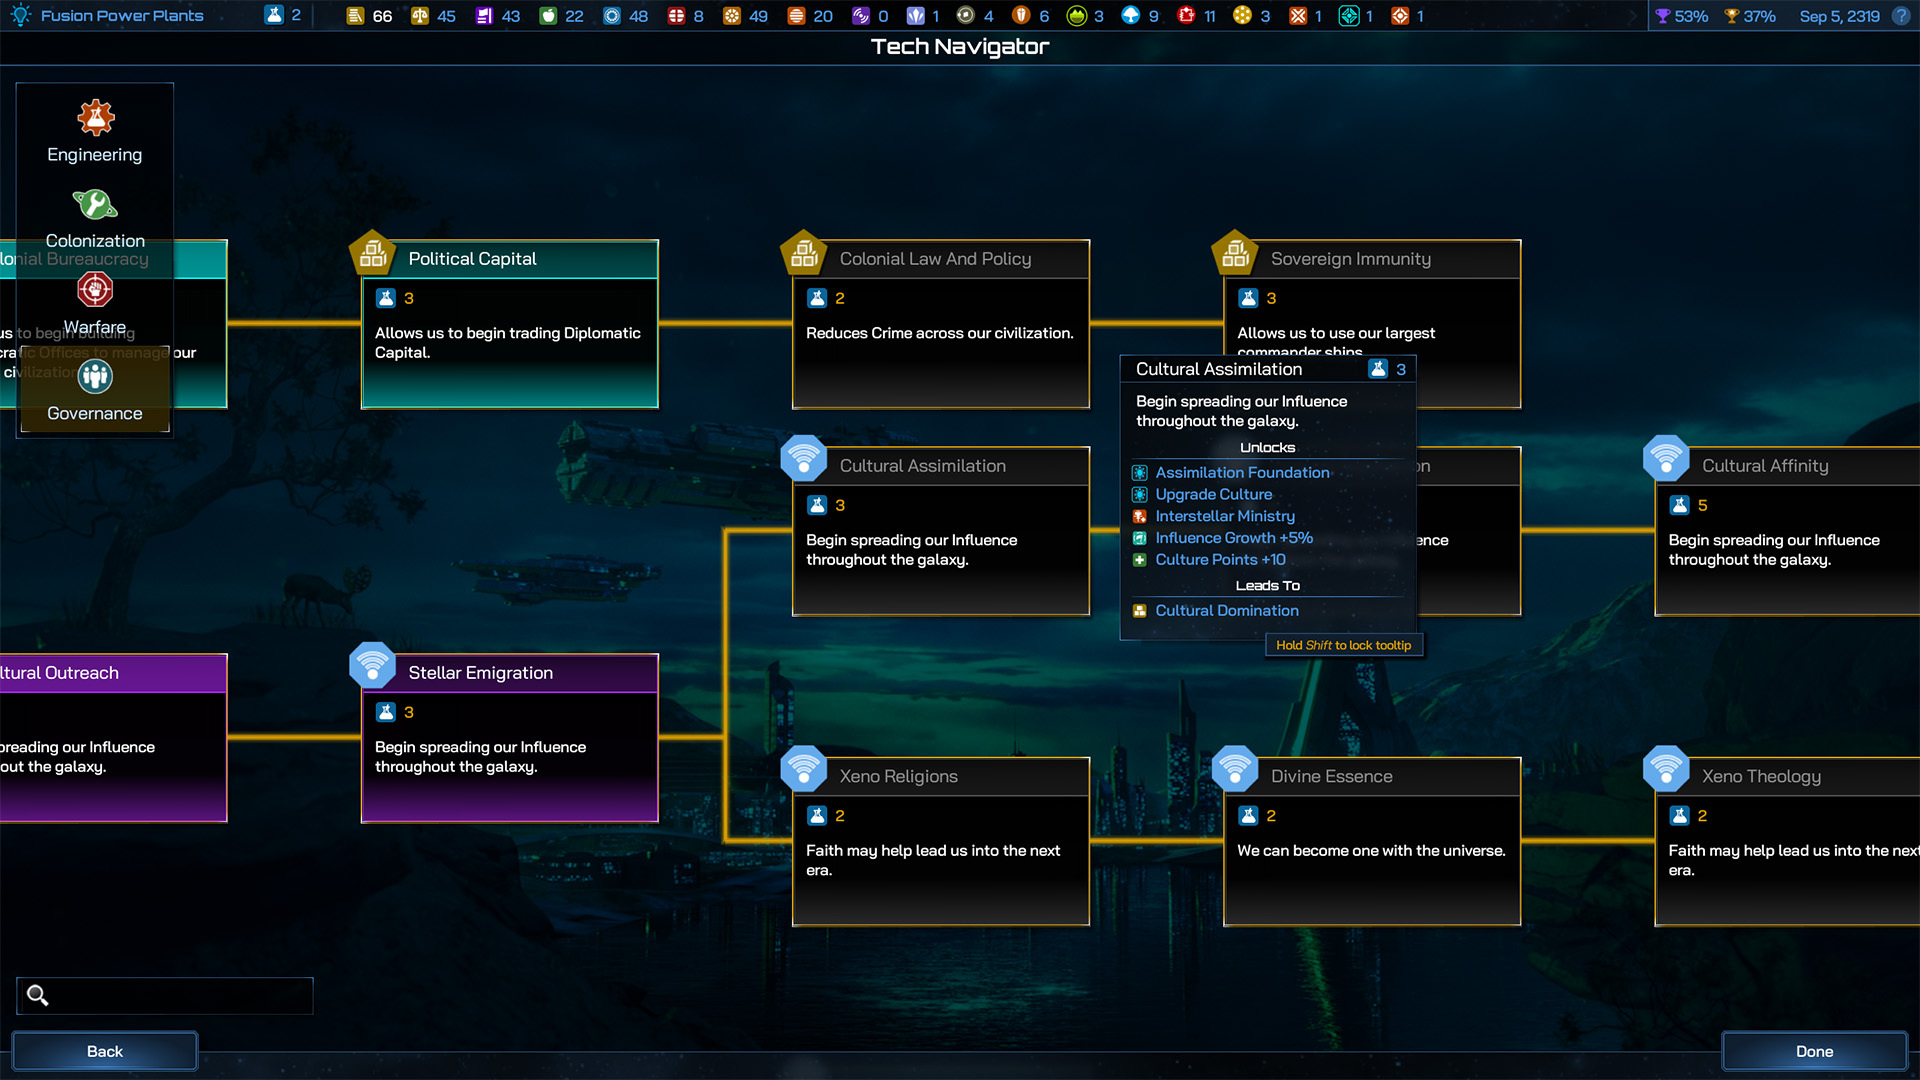
Task: Select the Warfare category icon
Action: tap(95, 290)
